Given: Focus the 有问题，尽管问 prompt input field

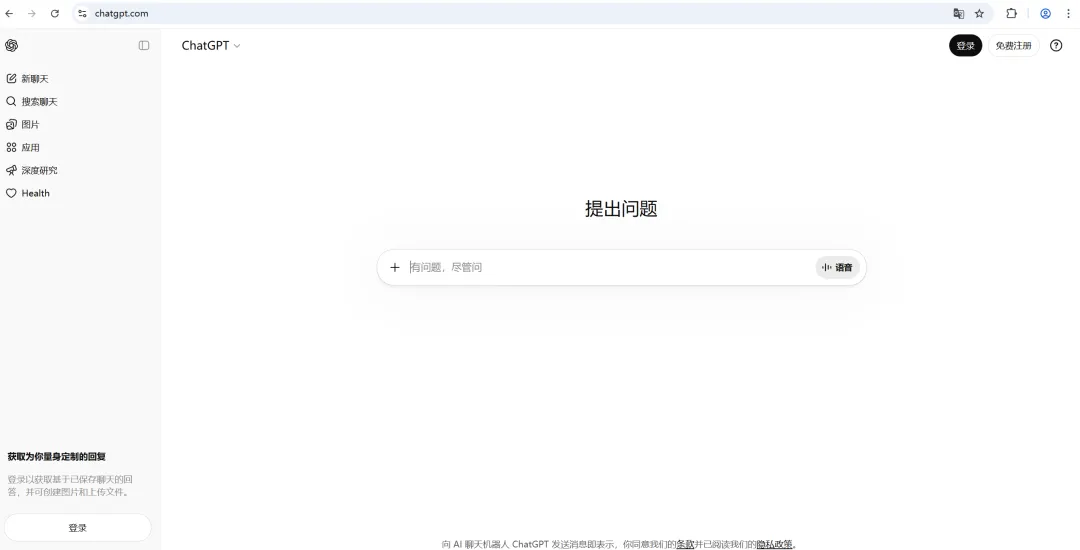Looking at the screenshot, I should pyautogui.click(x=610, y=267).
